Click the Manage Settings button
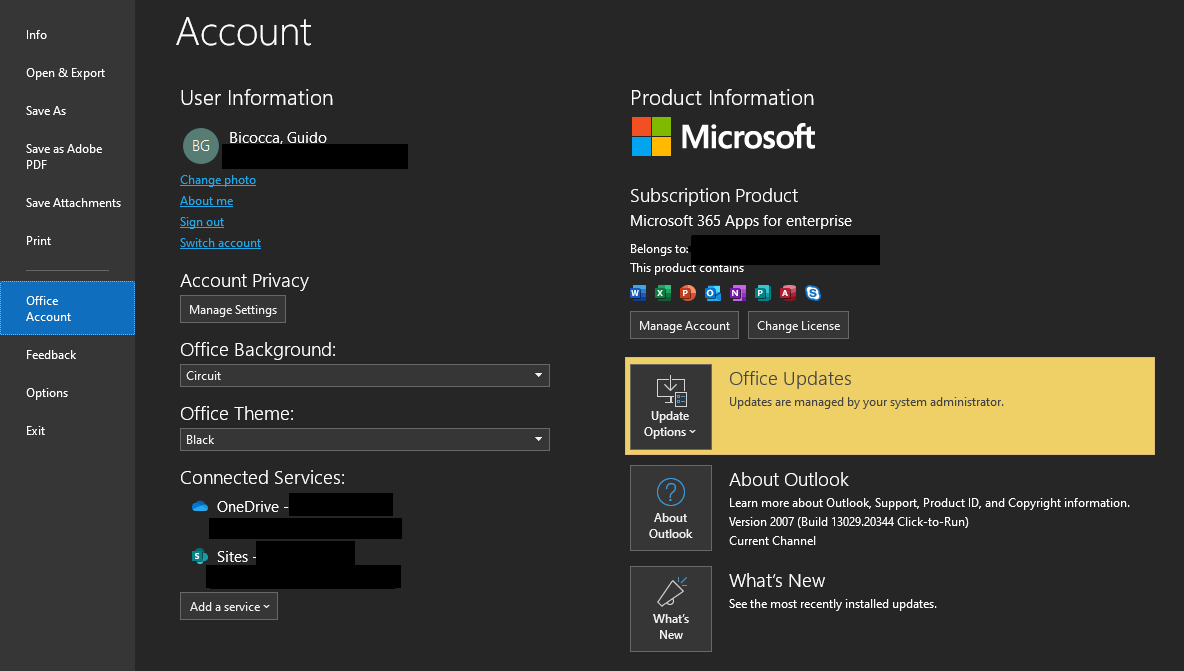Image resolution: width=1184 pixels, height=671 pixels. (233, 309)
